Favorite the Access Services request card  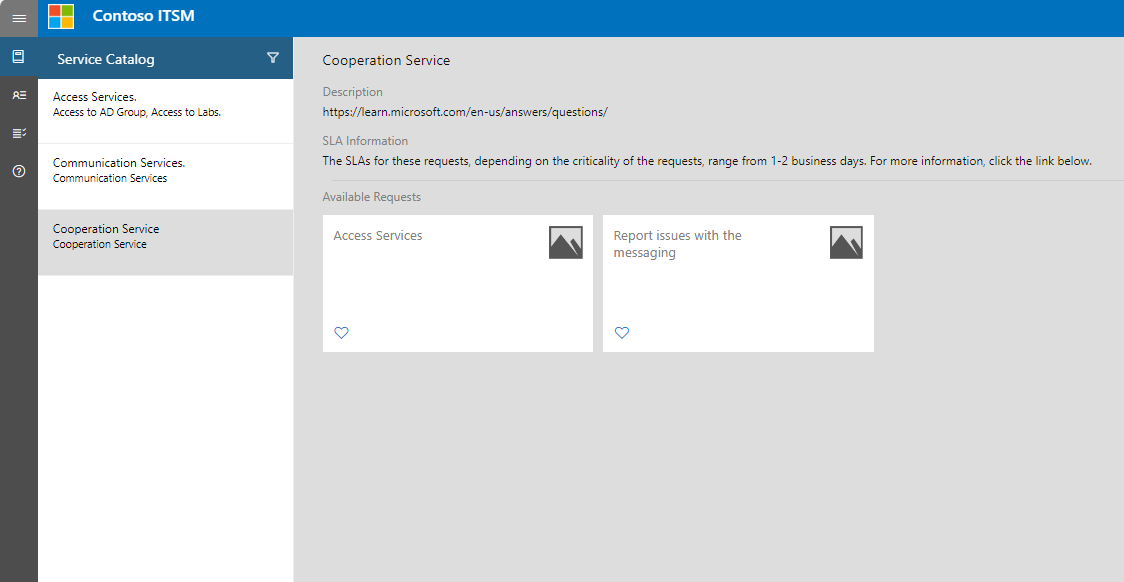point(341,333)
